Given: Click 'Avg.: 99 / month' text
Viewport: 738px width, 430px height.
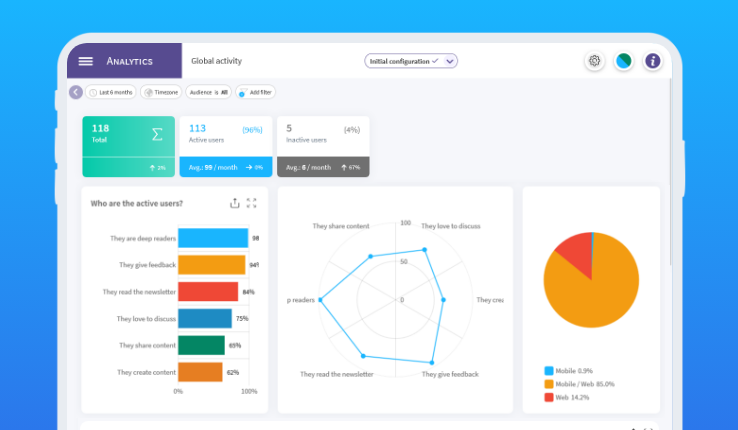Looking at the screenshot, I should pyautogui.click(x=213, y=167).
